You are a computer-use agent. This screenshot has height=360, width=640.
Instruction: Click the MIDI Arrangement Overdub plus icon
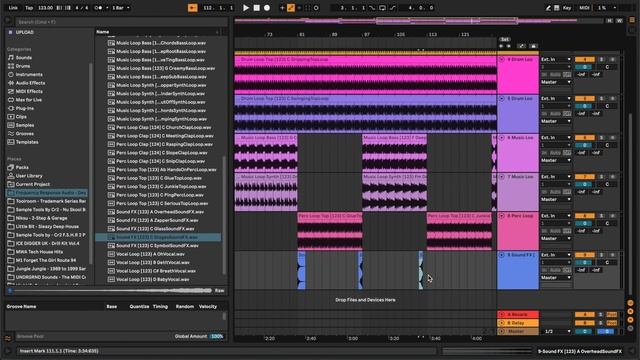click(282, 8)
